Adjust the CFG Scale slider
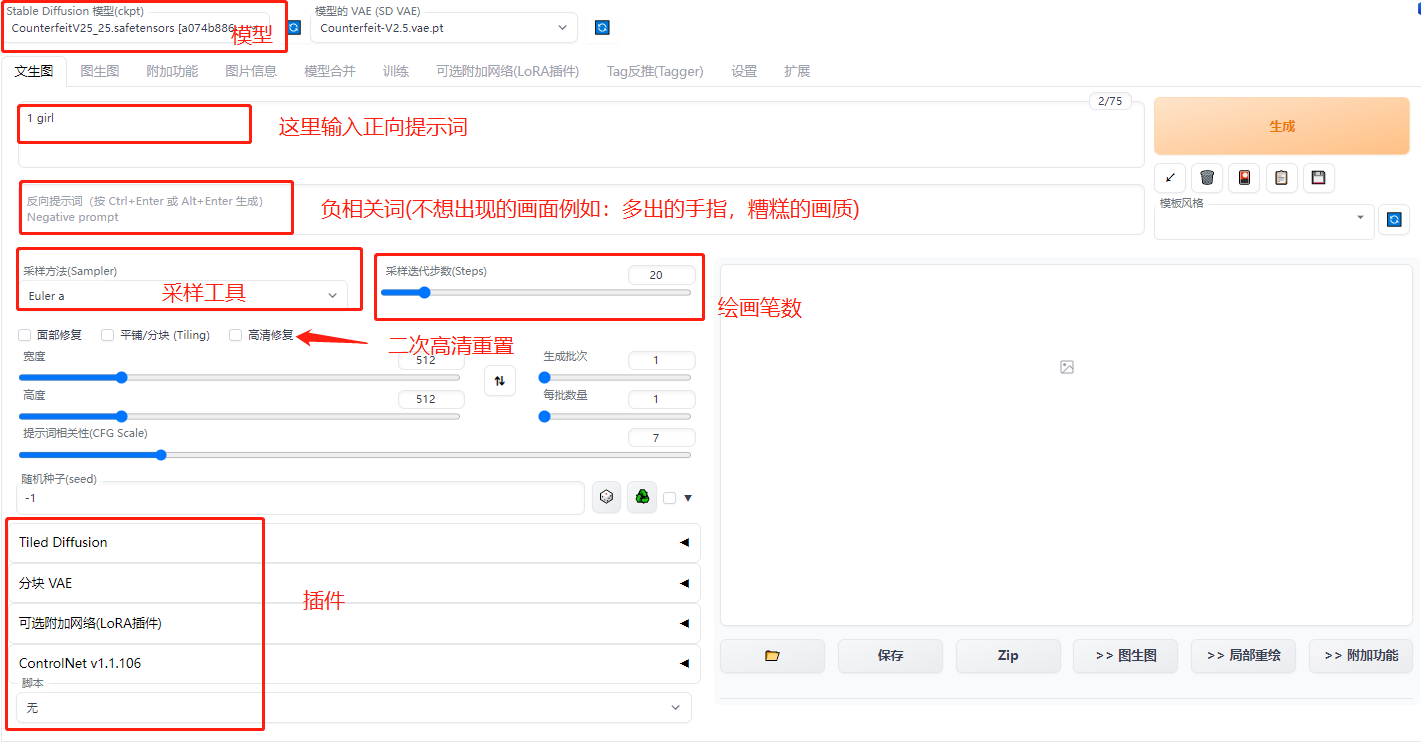Image resolution: width=1421 pixels, height=742 pixels. coord(355,455)
